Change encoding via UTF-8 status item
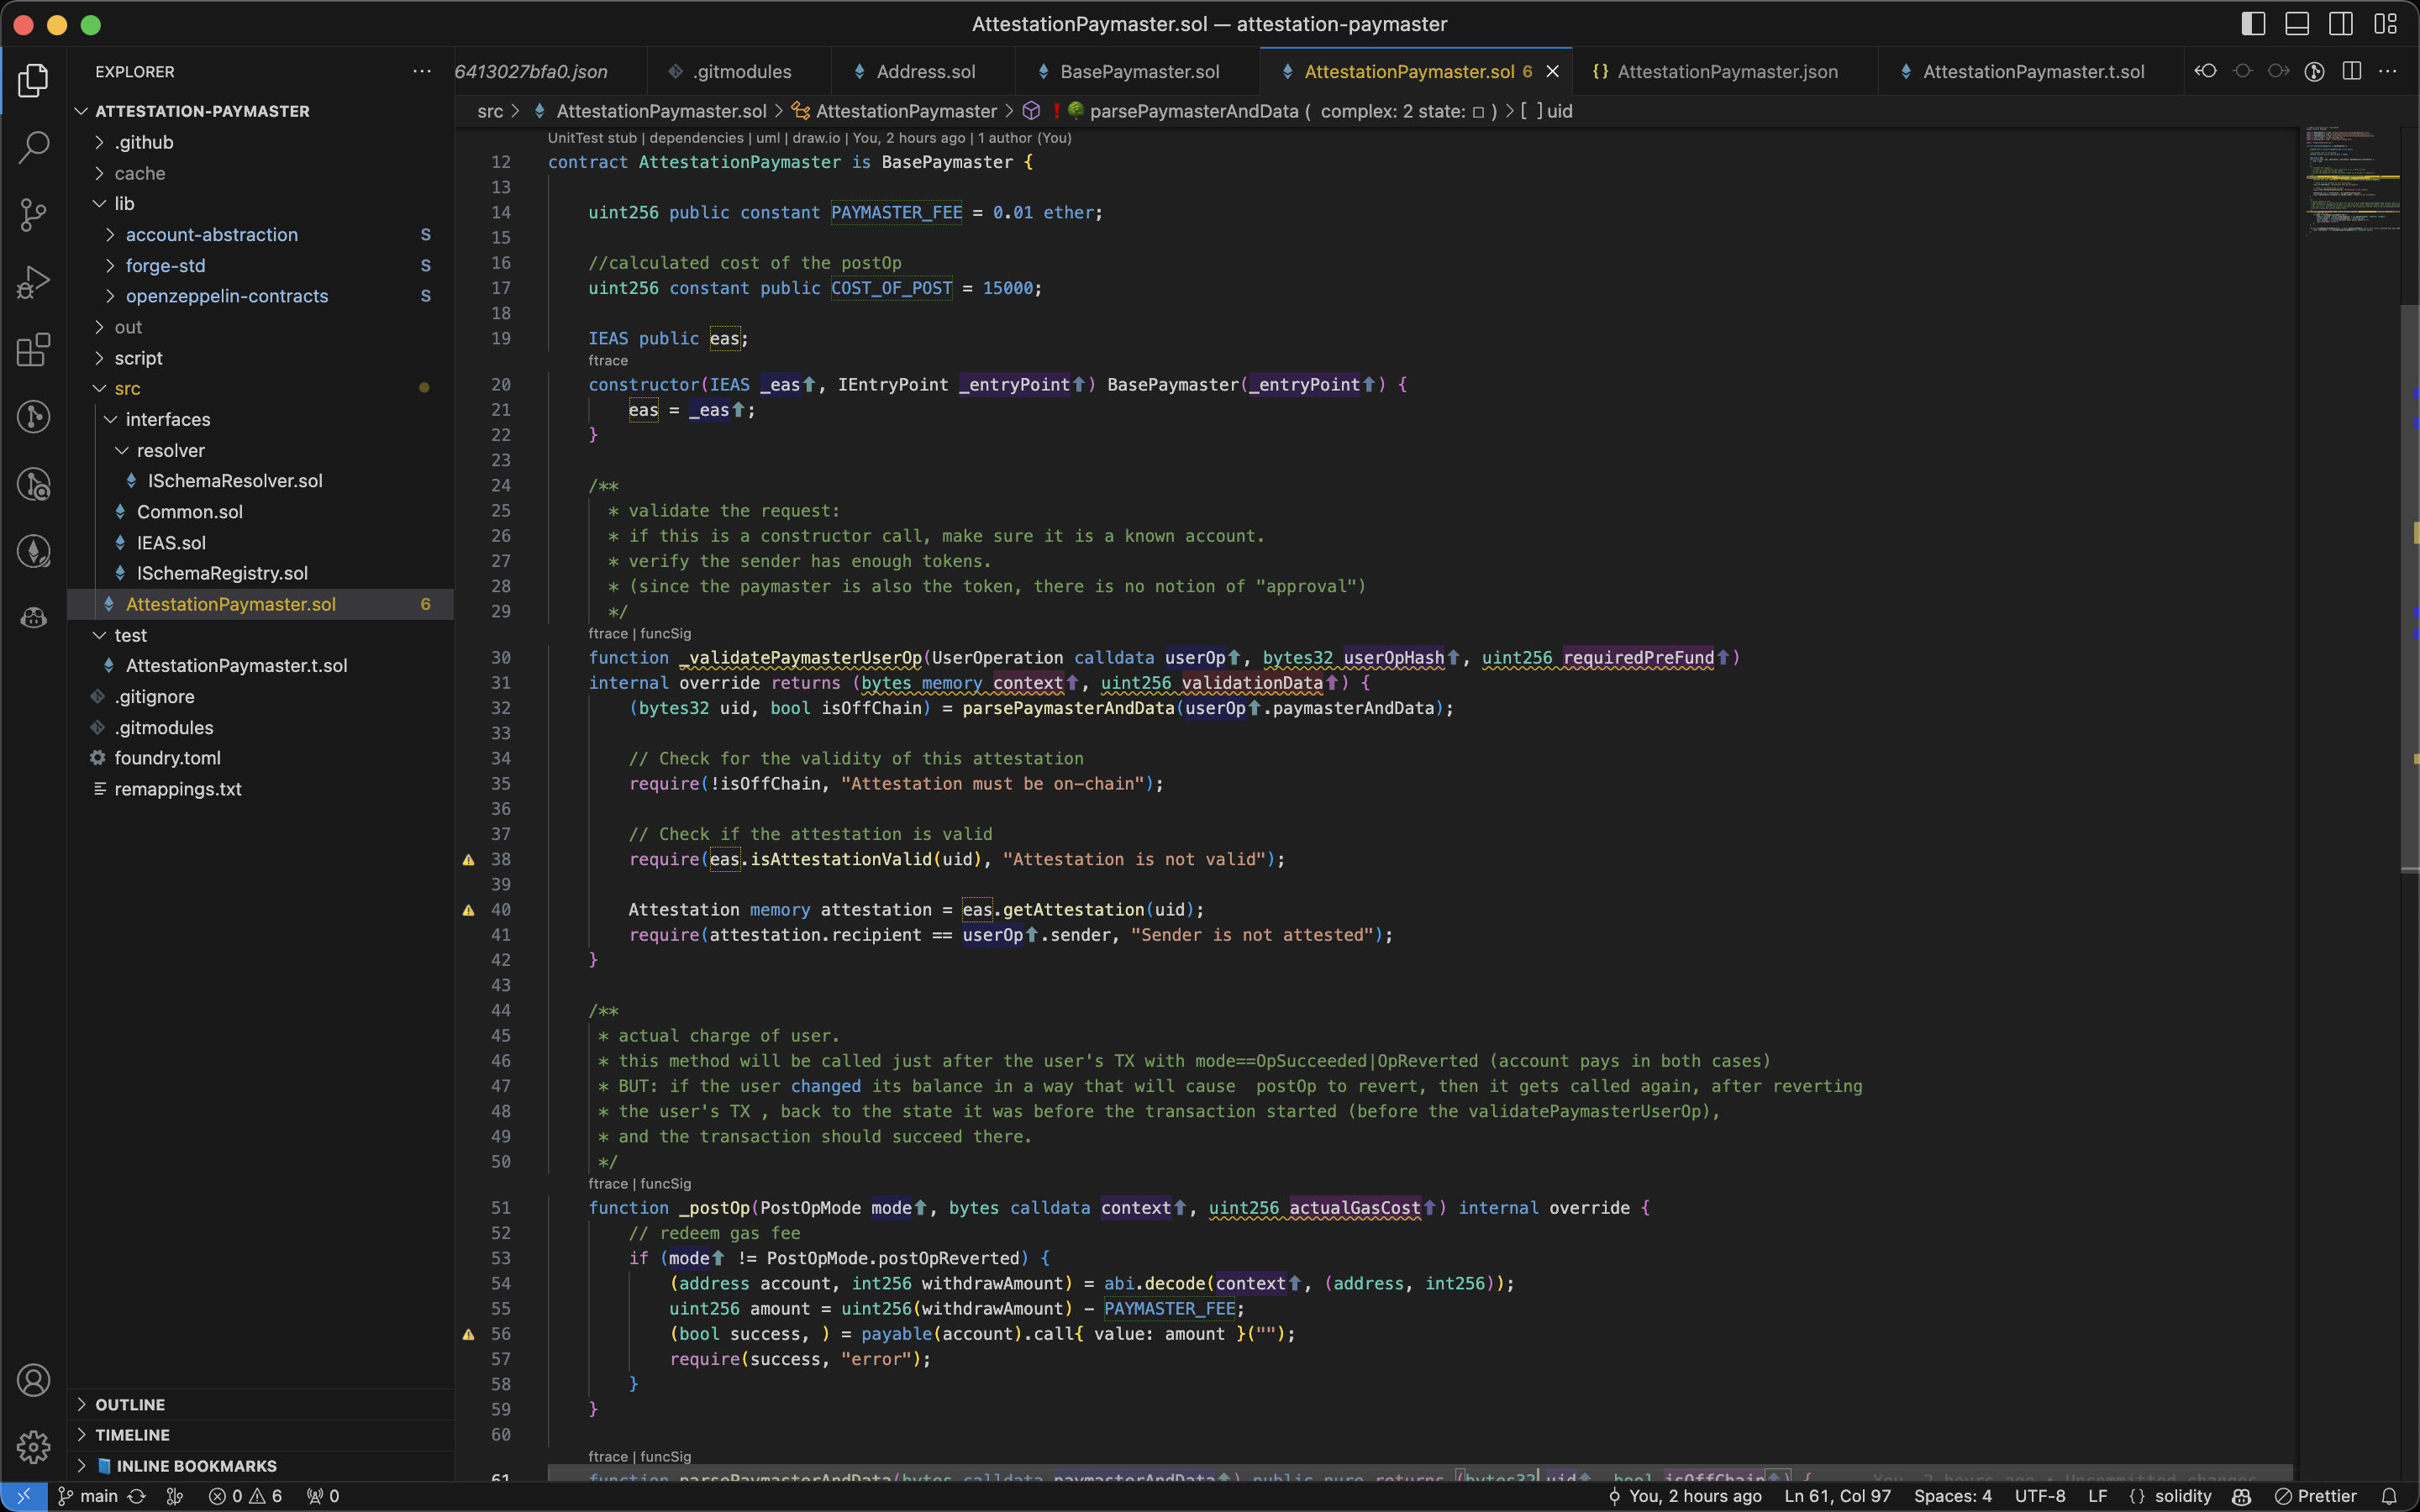Image resolution: width=2420 pixels, height=1512 pixels. tap(2039, 1496)
